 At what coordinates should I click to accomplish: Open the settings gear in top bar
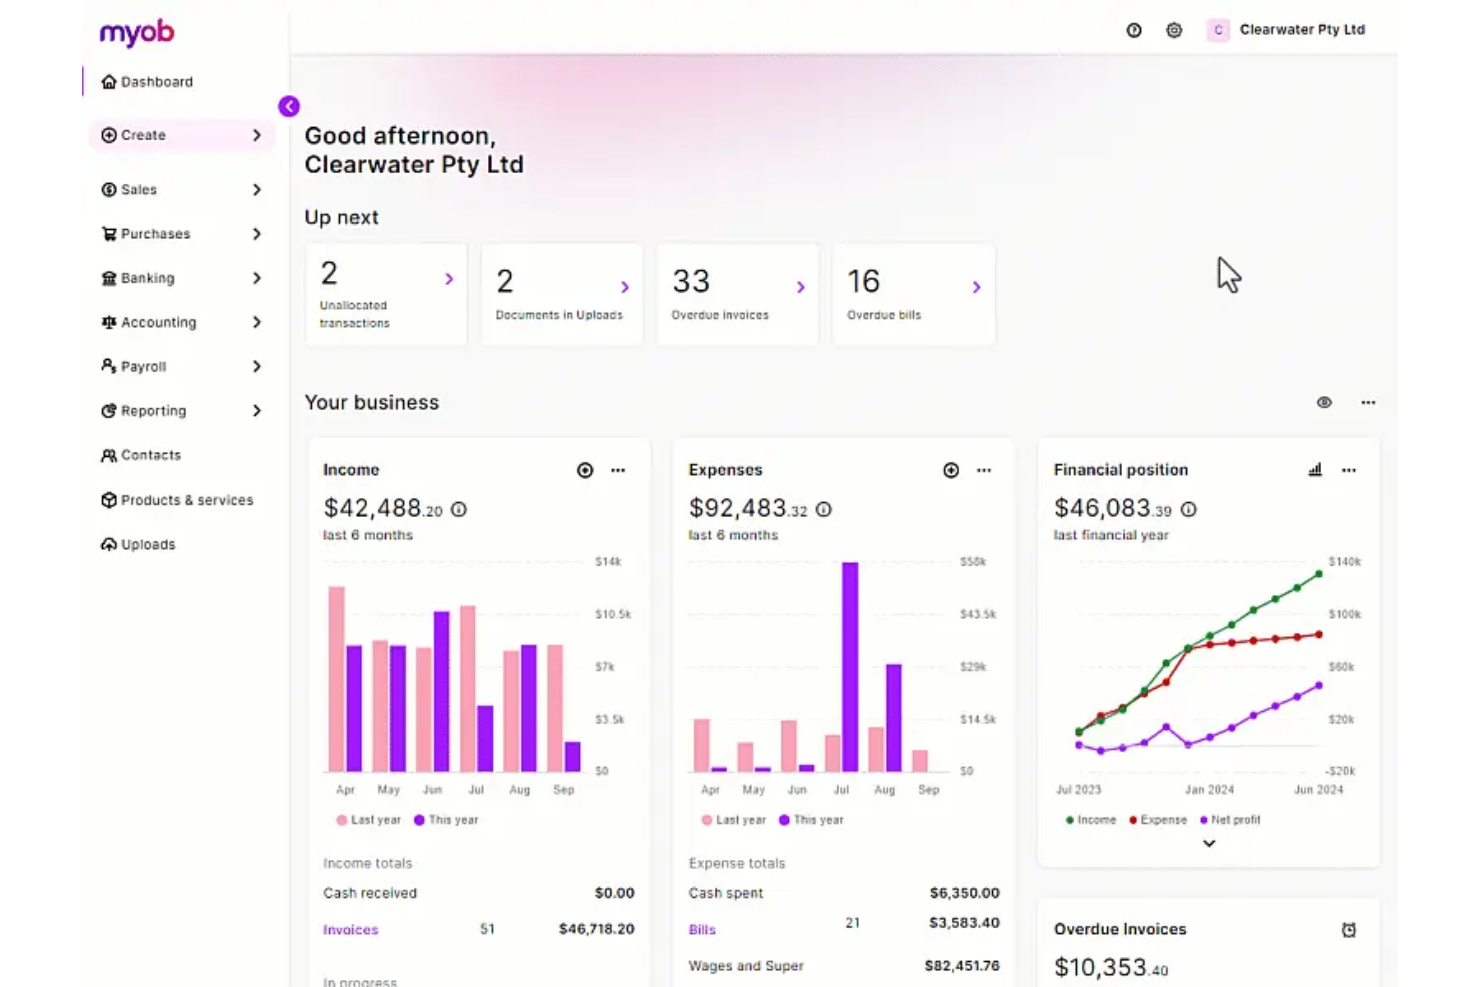point(1174,30)
